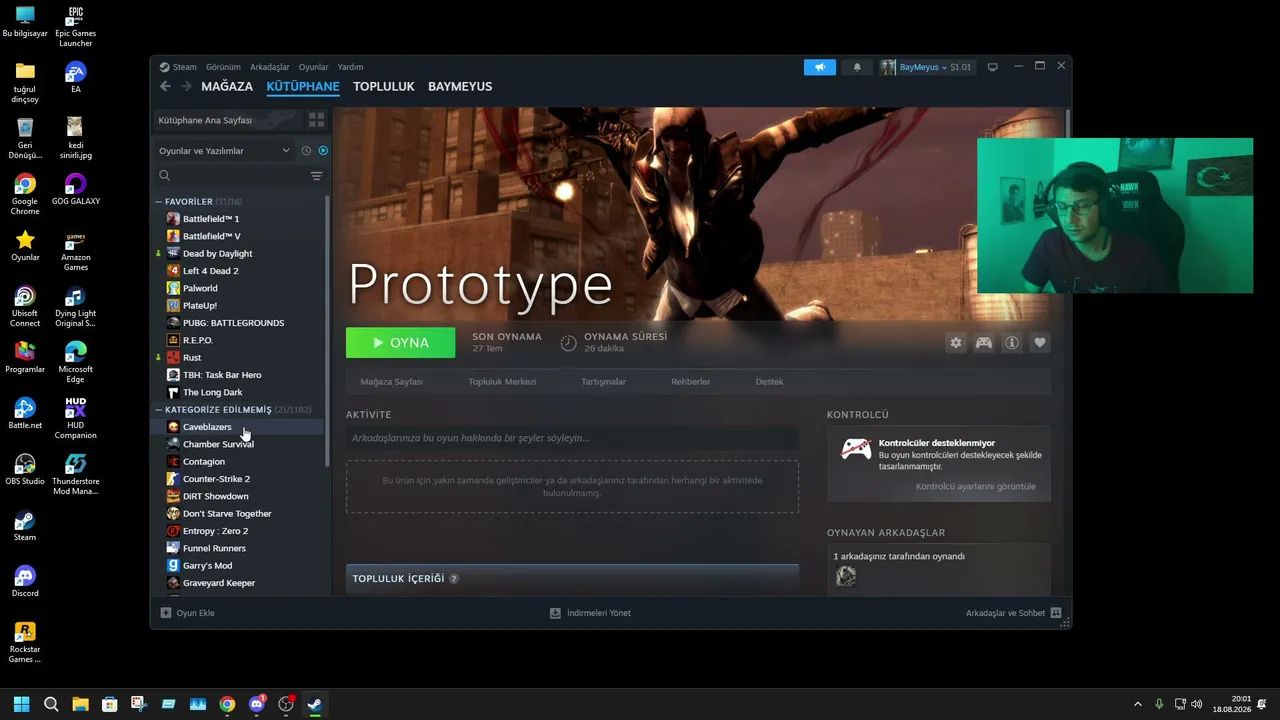Open the Yardım menu

click(x=350, y=67)
